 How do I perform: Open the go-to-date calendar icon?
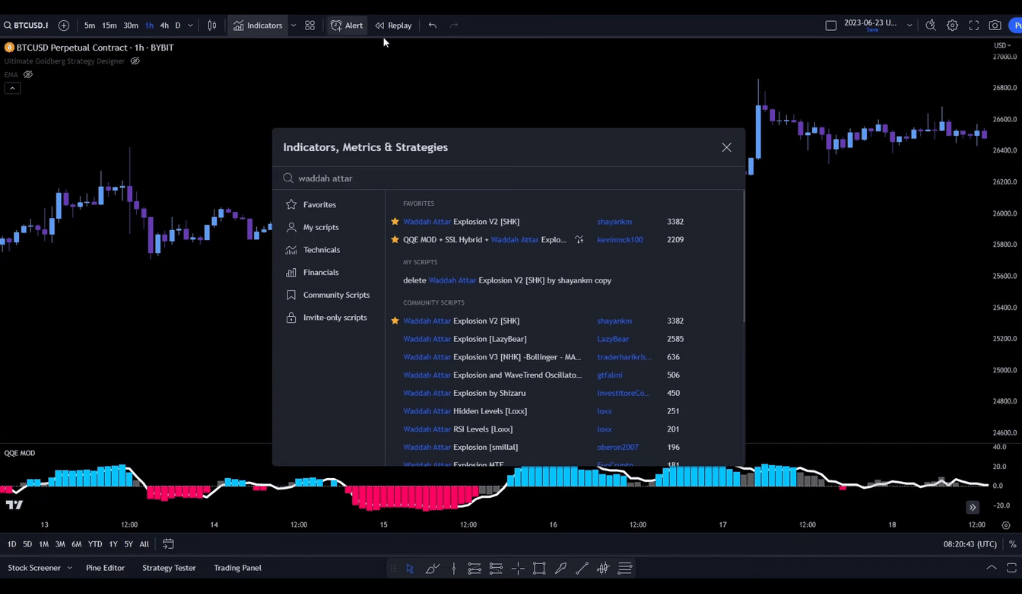[168, 544]
